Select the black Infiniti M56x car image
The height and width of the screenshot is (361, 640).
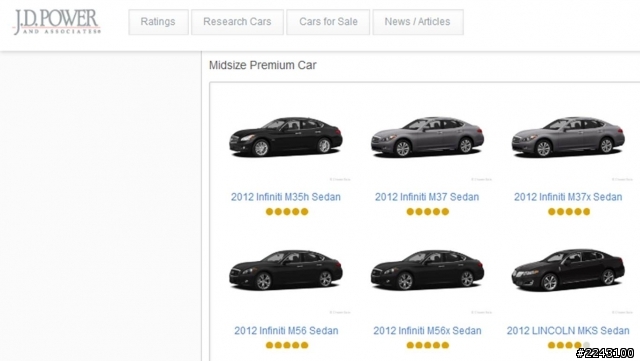pos(427,270)
